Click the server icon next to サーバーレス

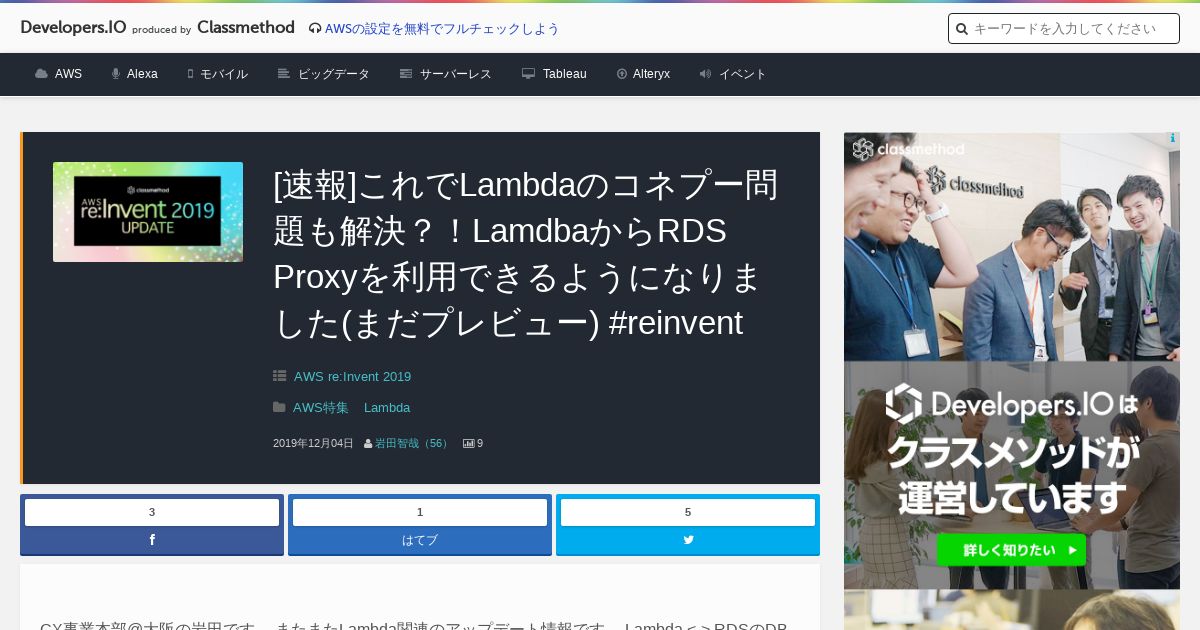tap(406, 74)
